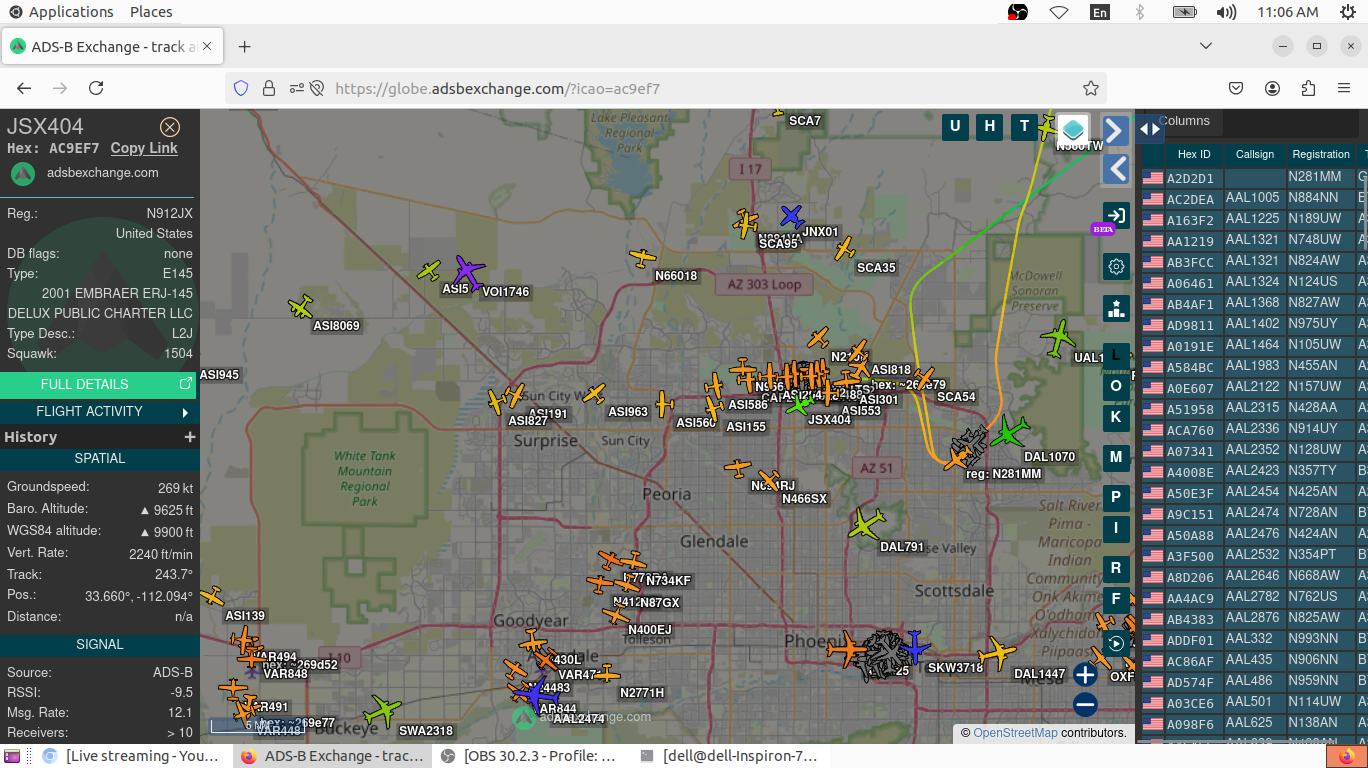This screenshot has height=768, width=1368.
Task: Click the right chevron sidebar arrow
Action: [1116, 130]
